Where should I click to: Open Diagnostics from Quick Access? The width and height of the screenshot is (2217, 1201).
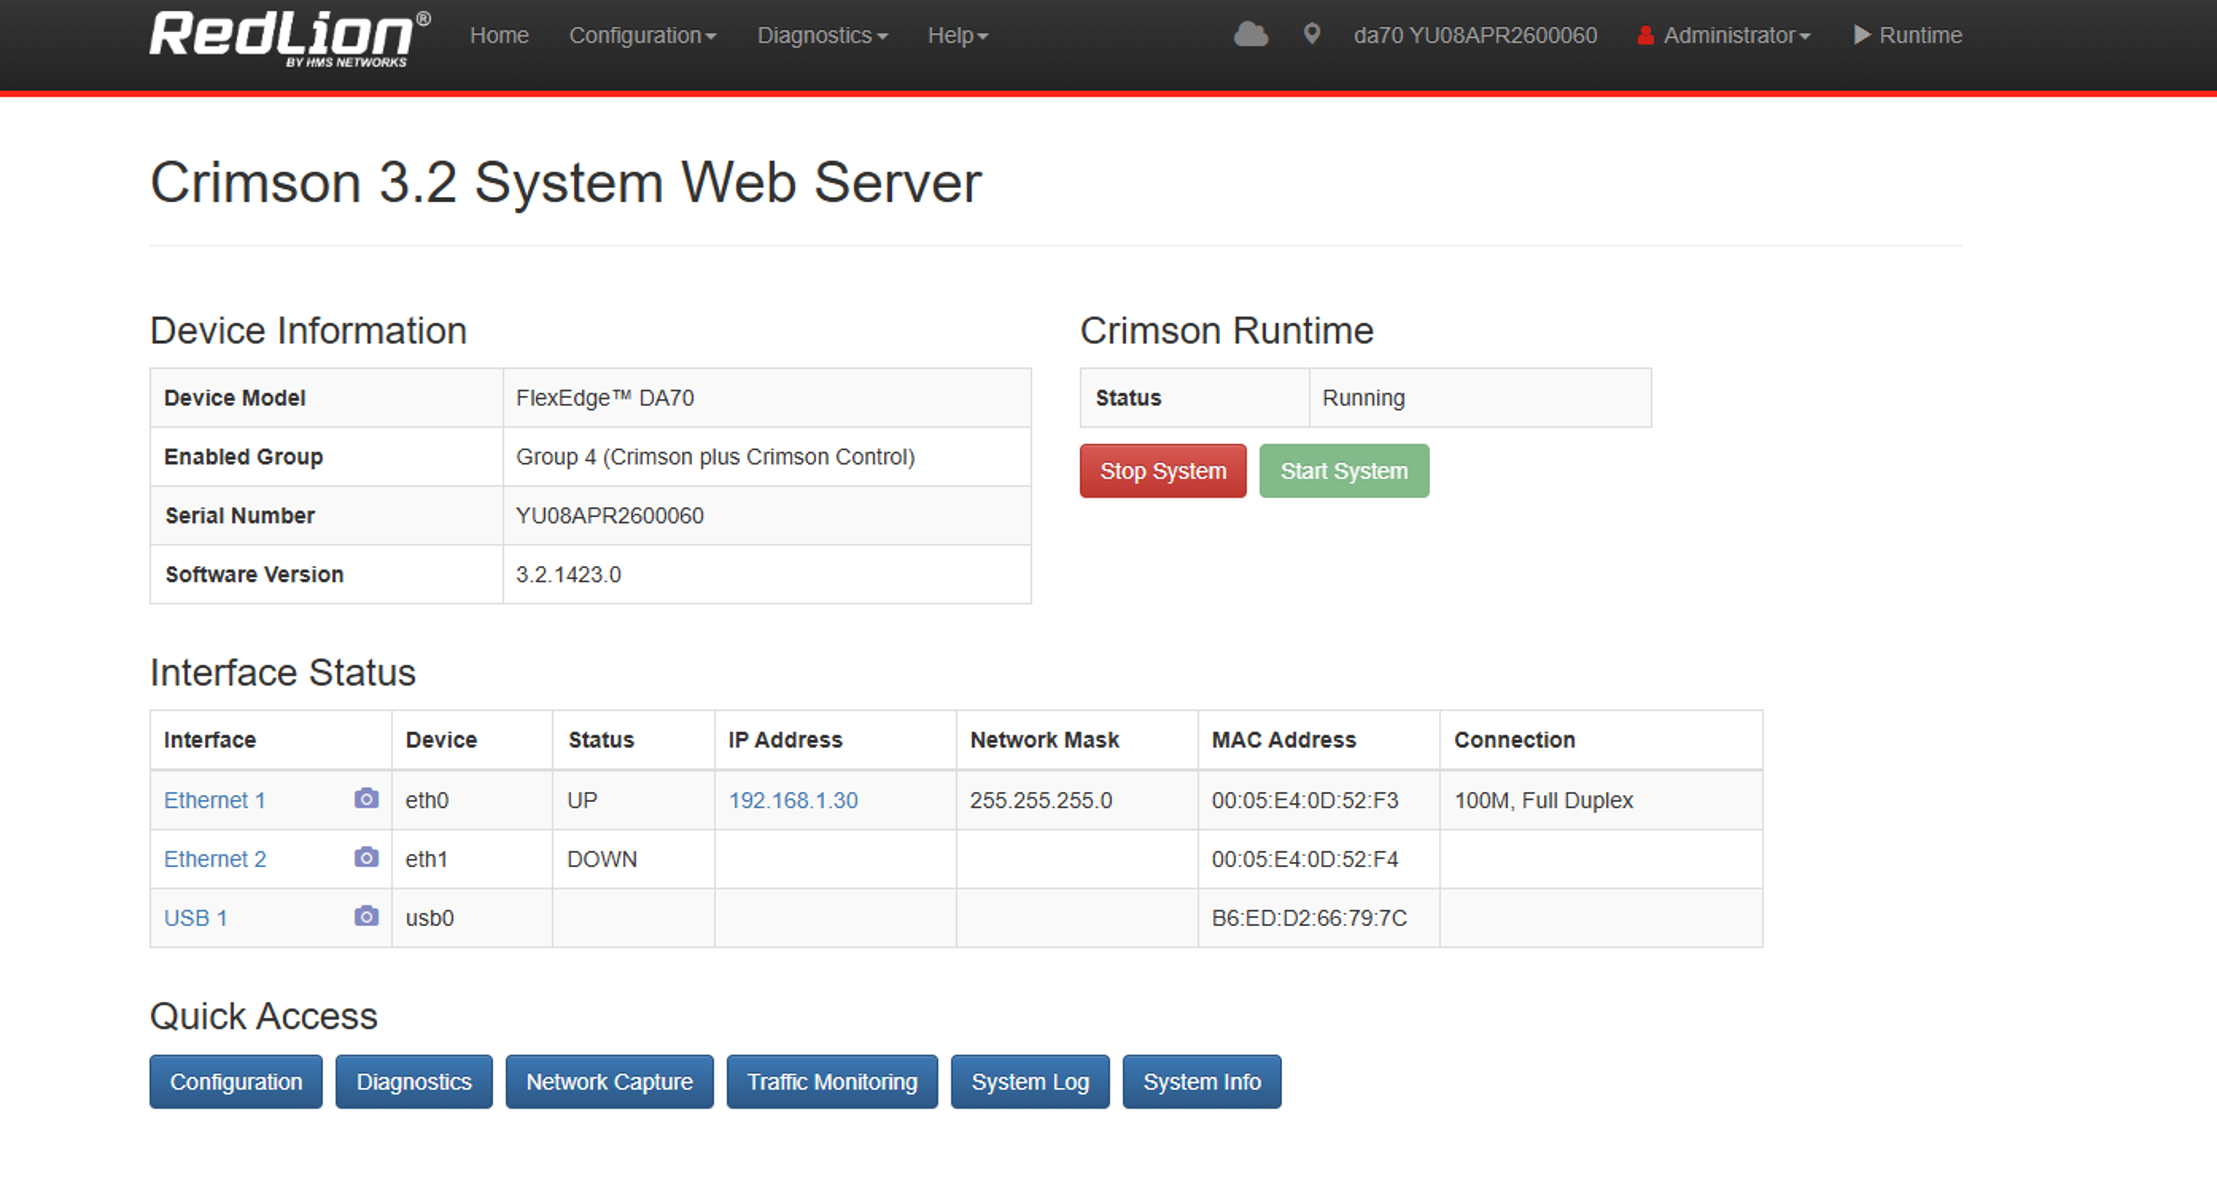tap(414, 1082)
